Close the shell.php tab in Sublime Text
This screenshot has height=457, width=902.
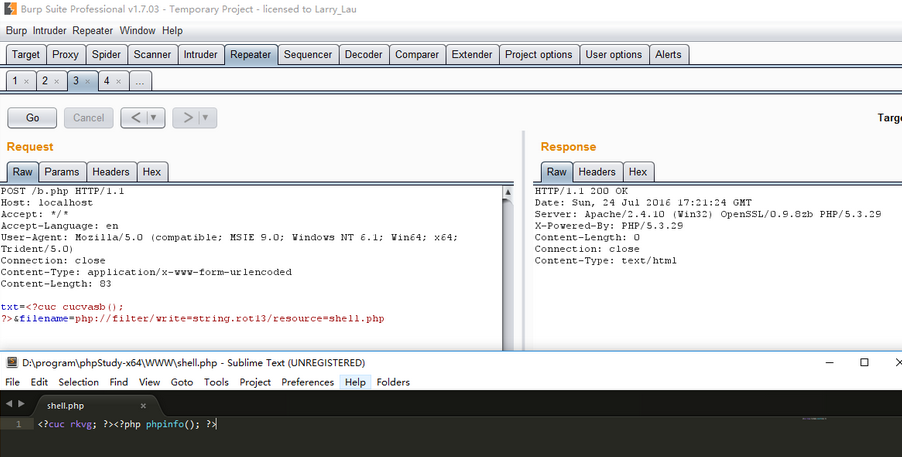point(143,406)
